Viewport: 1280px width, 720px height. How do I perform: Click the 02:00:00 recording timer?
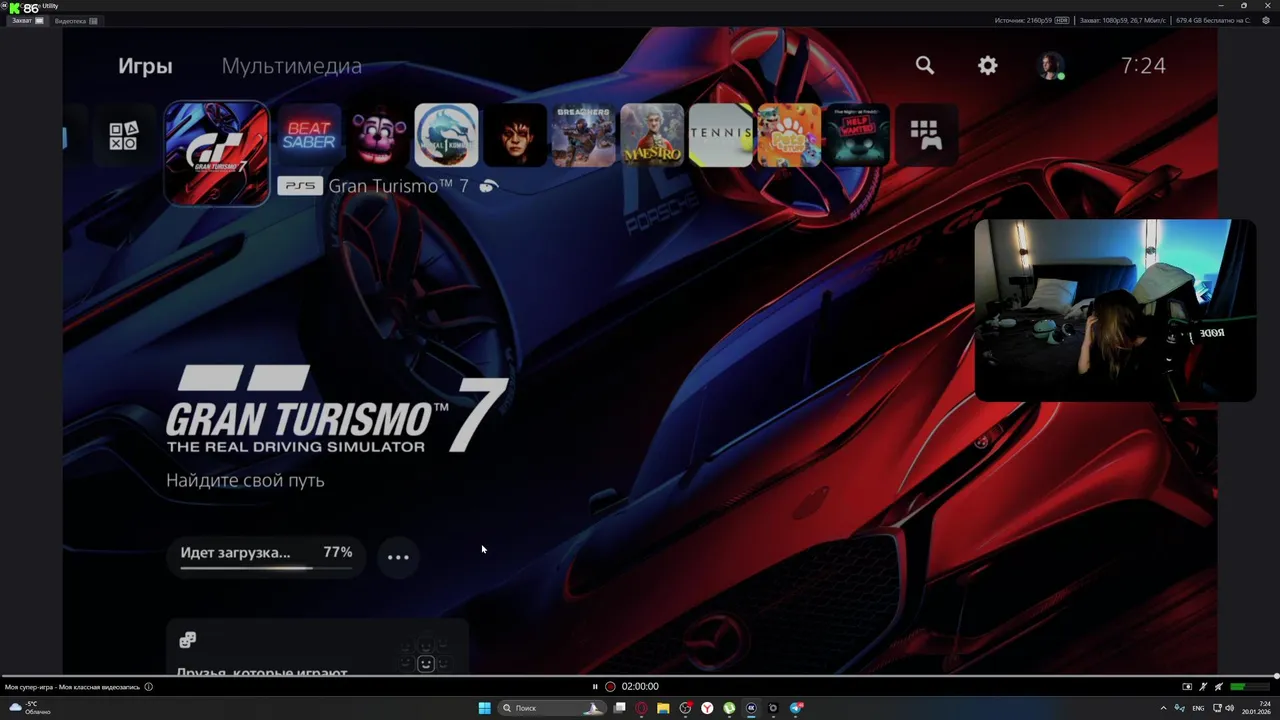coord(640,686)
